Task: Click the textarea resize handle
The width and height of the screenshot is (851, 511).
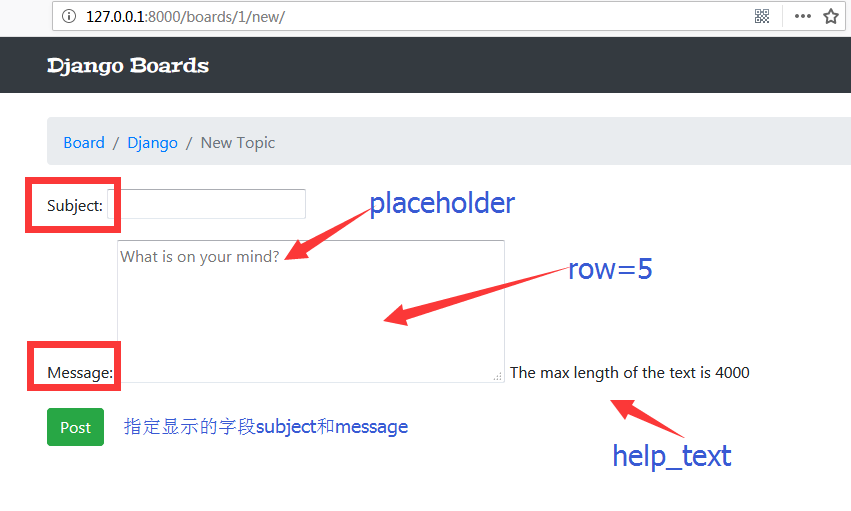Action: [x=498, y=376]
